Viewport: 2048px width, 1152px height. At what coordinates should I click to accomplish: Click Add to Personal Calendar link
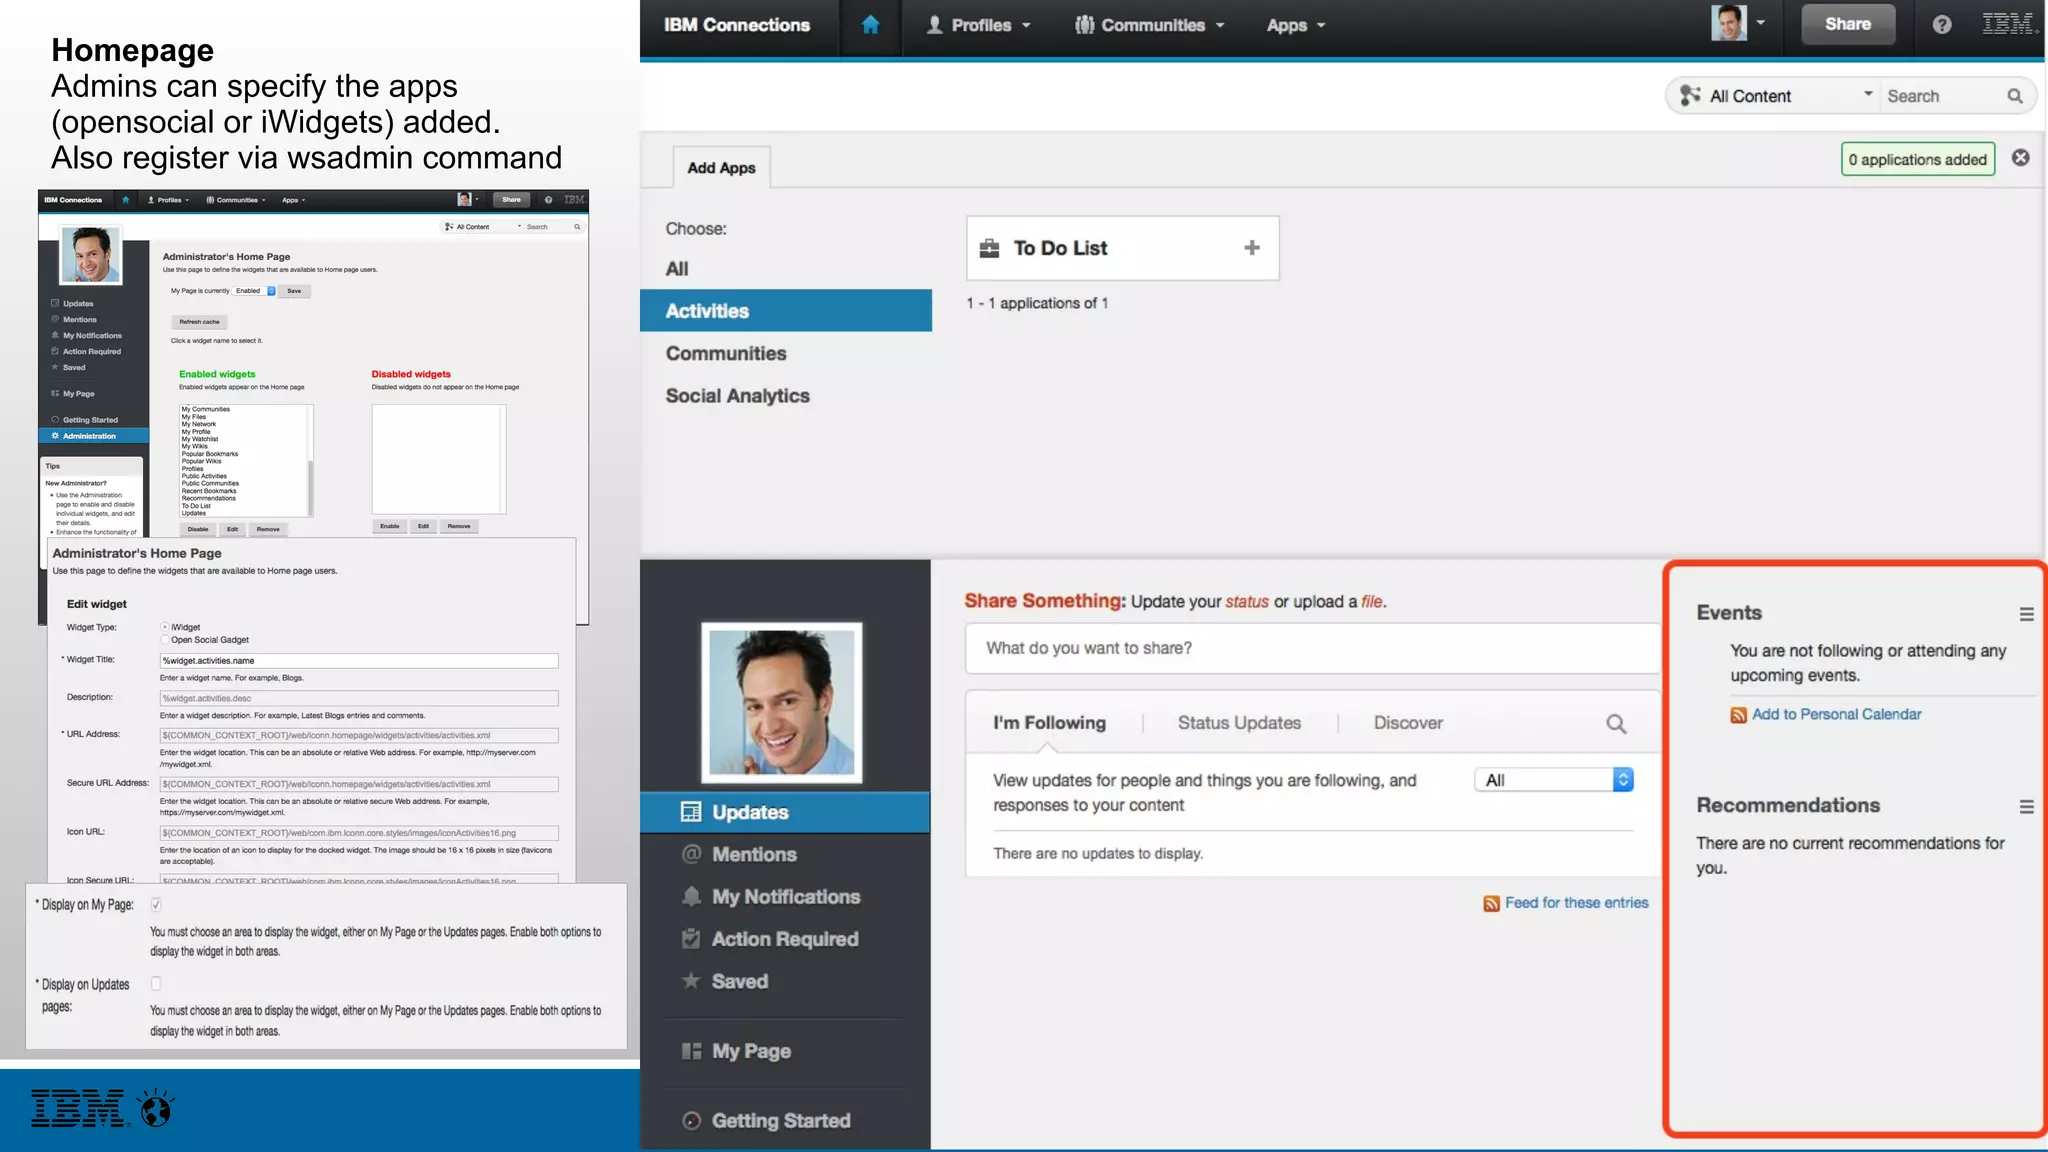[x=1836, y=714]
